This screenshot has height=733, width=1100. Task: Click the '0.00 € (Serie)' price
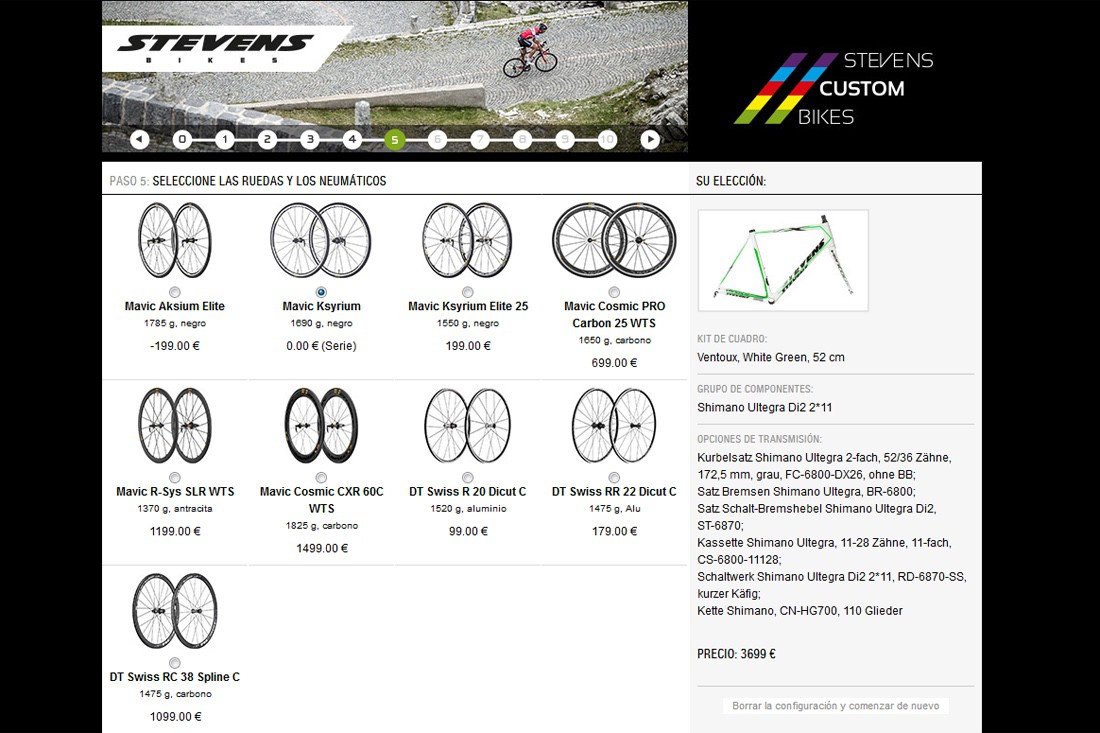(321, 346)
